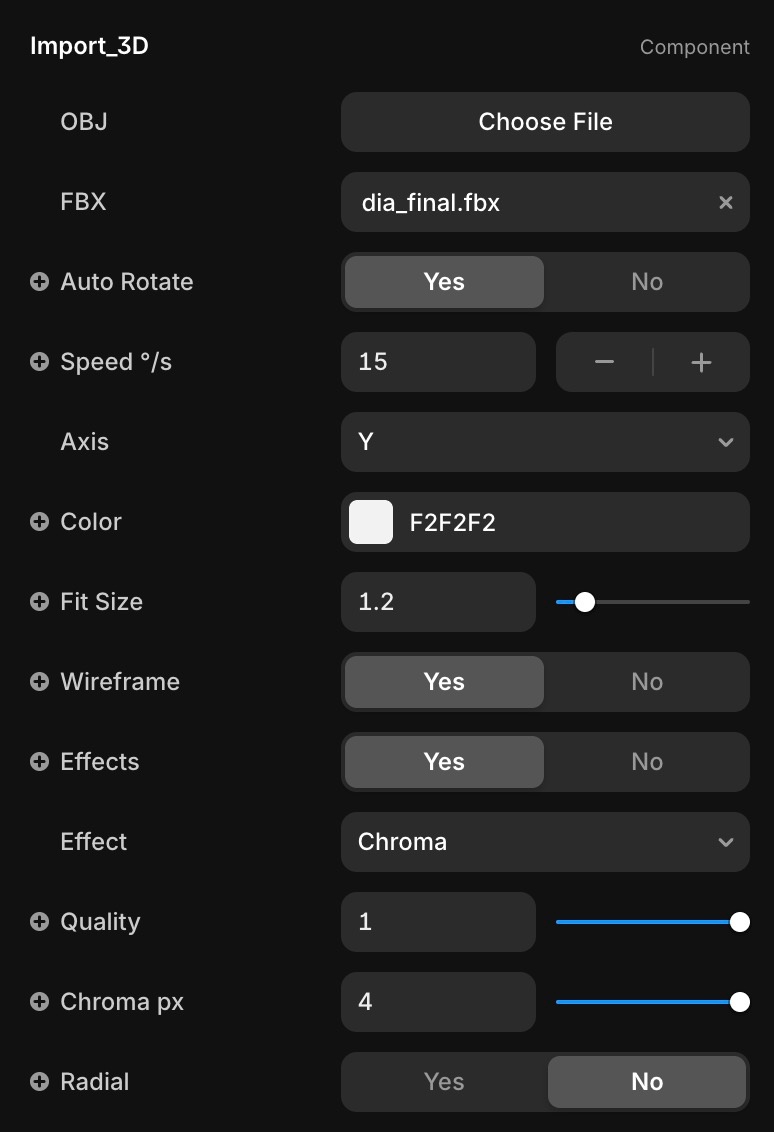Screen dimensions: 774x1132
Task: Click the plus icon next to Effects
Action: (39, 762)
